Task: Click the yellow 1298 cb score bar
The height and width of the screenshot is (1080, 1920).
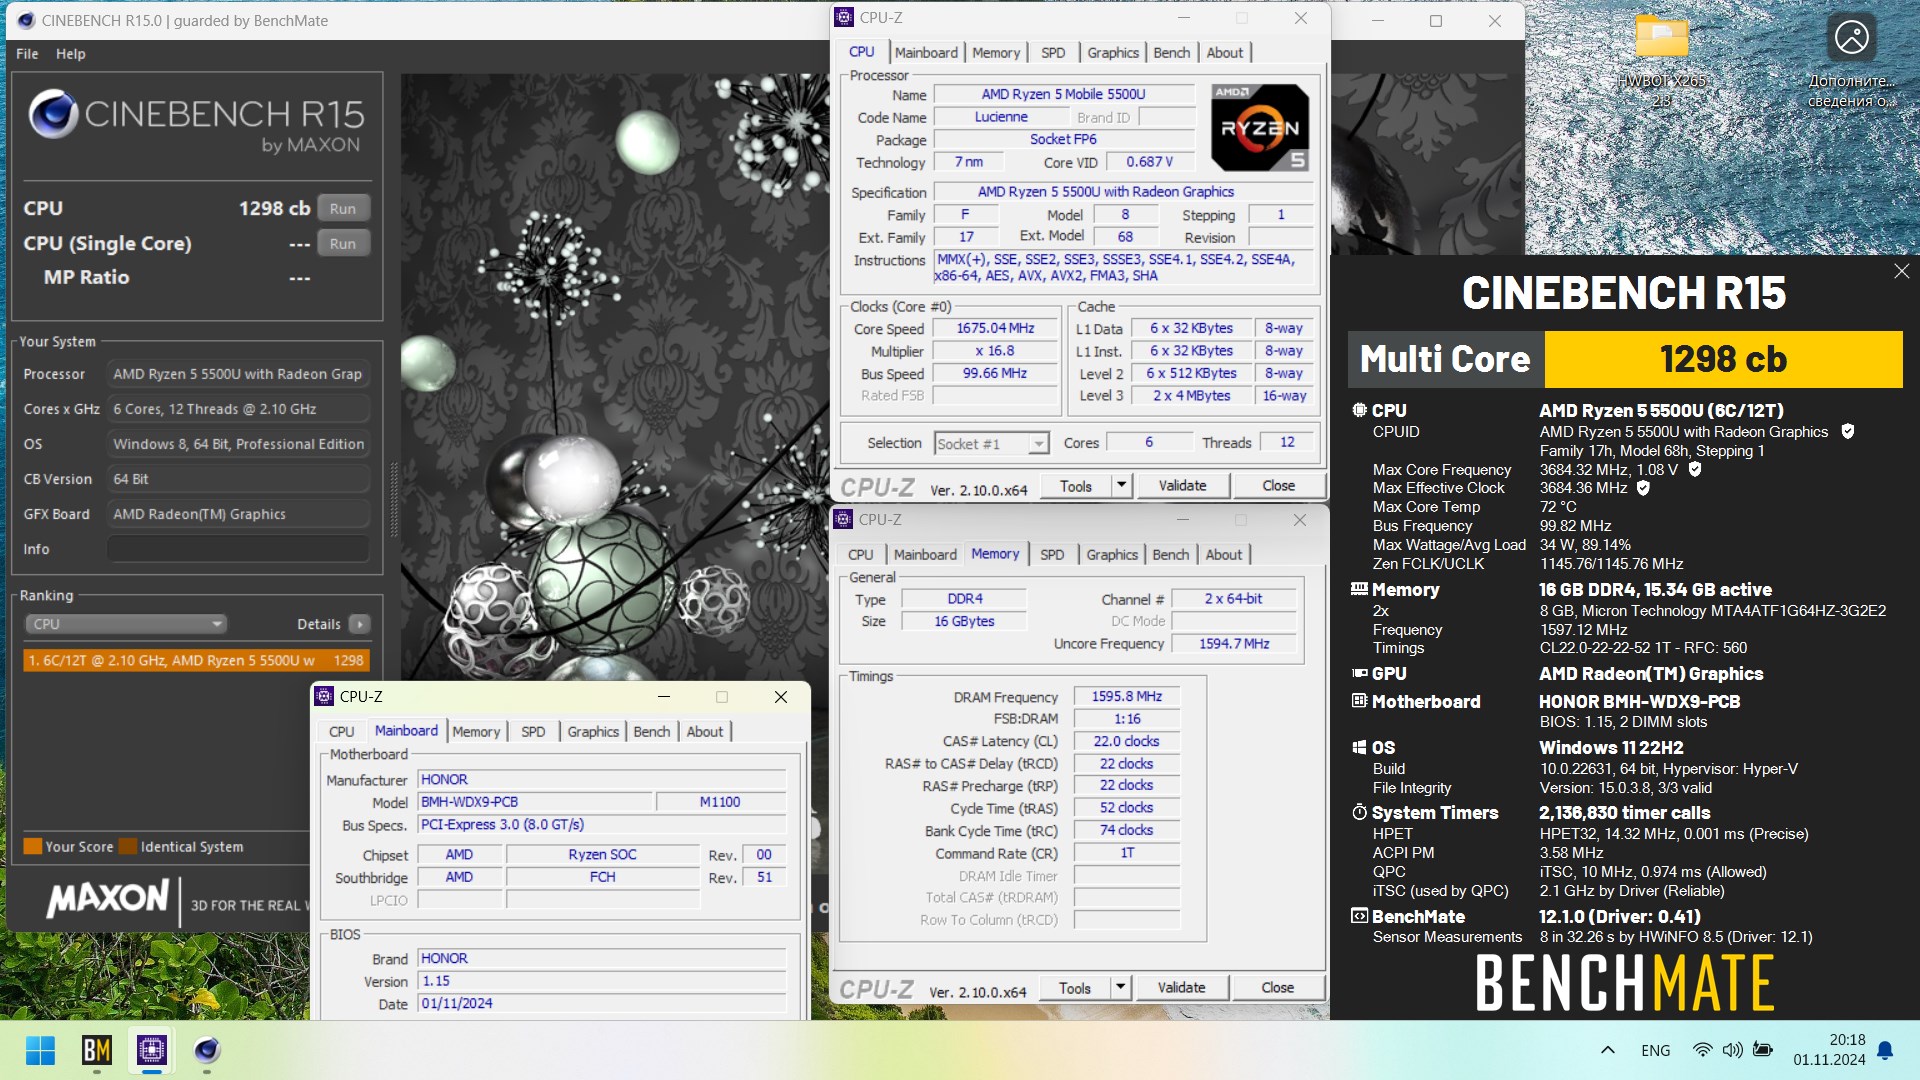Action: tap(1723, 359)
